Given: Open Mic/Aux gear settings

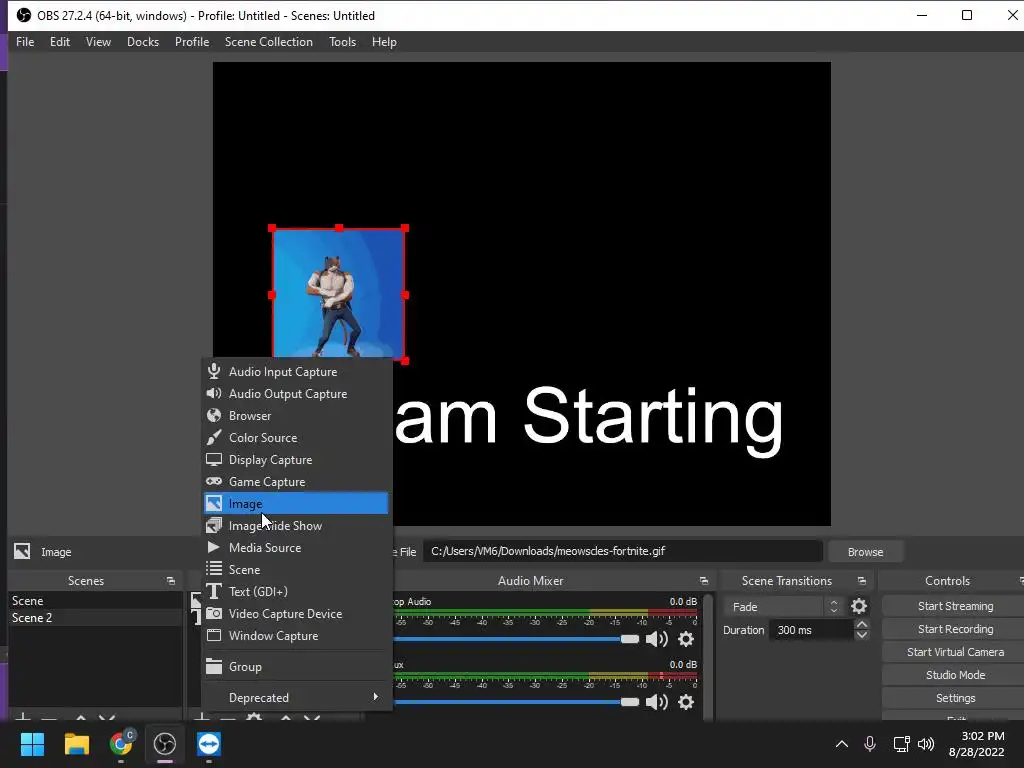Looking at the screenshot, I should (x=686, y=702).
